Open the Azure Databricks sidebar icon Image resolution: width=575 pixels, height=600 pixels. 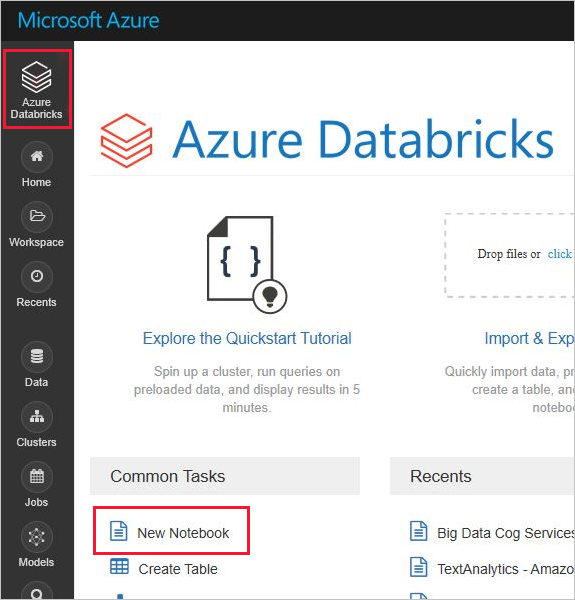(36, 77)
